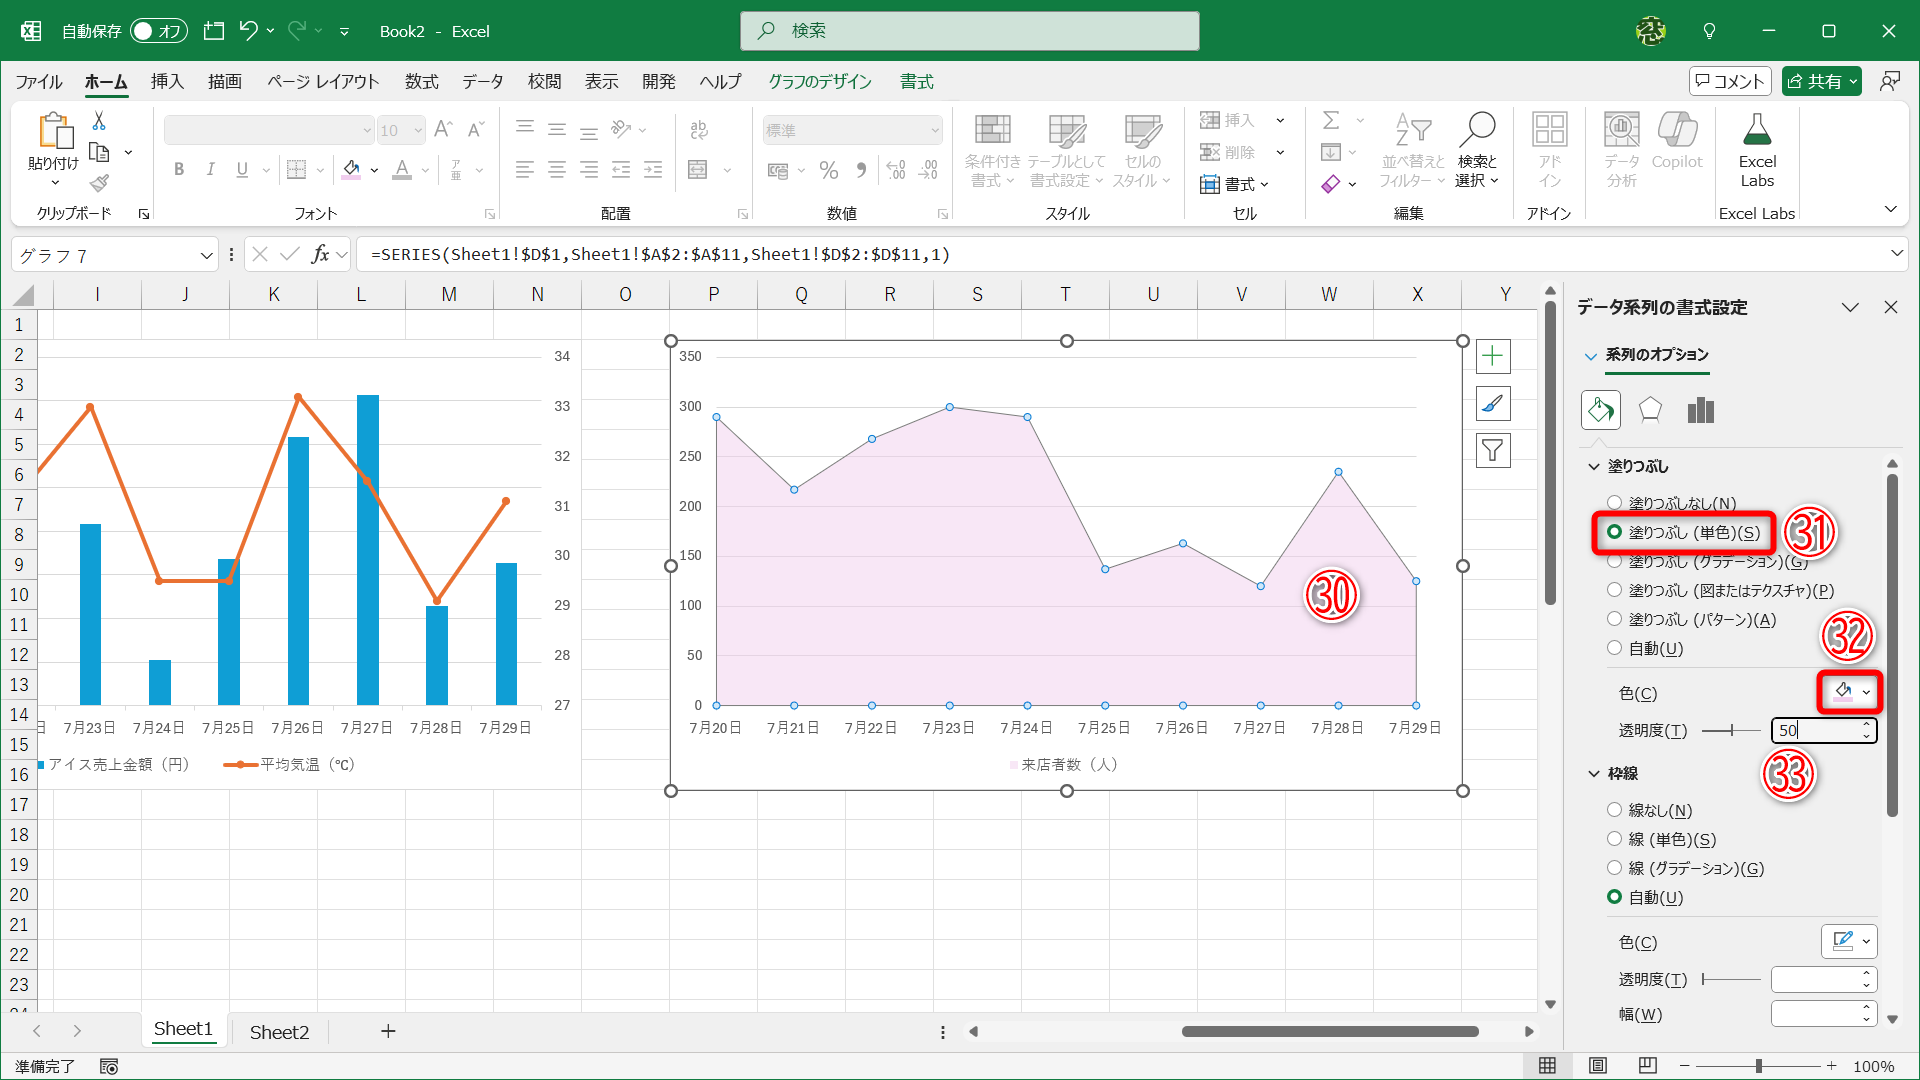Switch to the Sheet2 tab

pos(279,1032)
